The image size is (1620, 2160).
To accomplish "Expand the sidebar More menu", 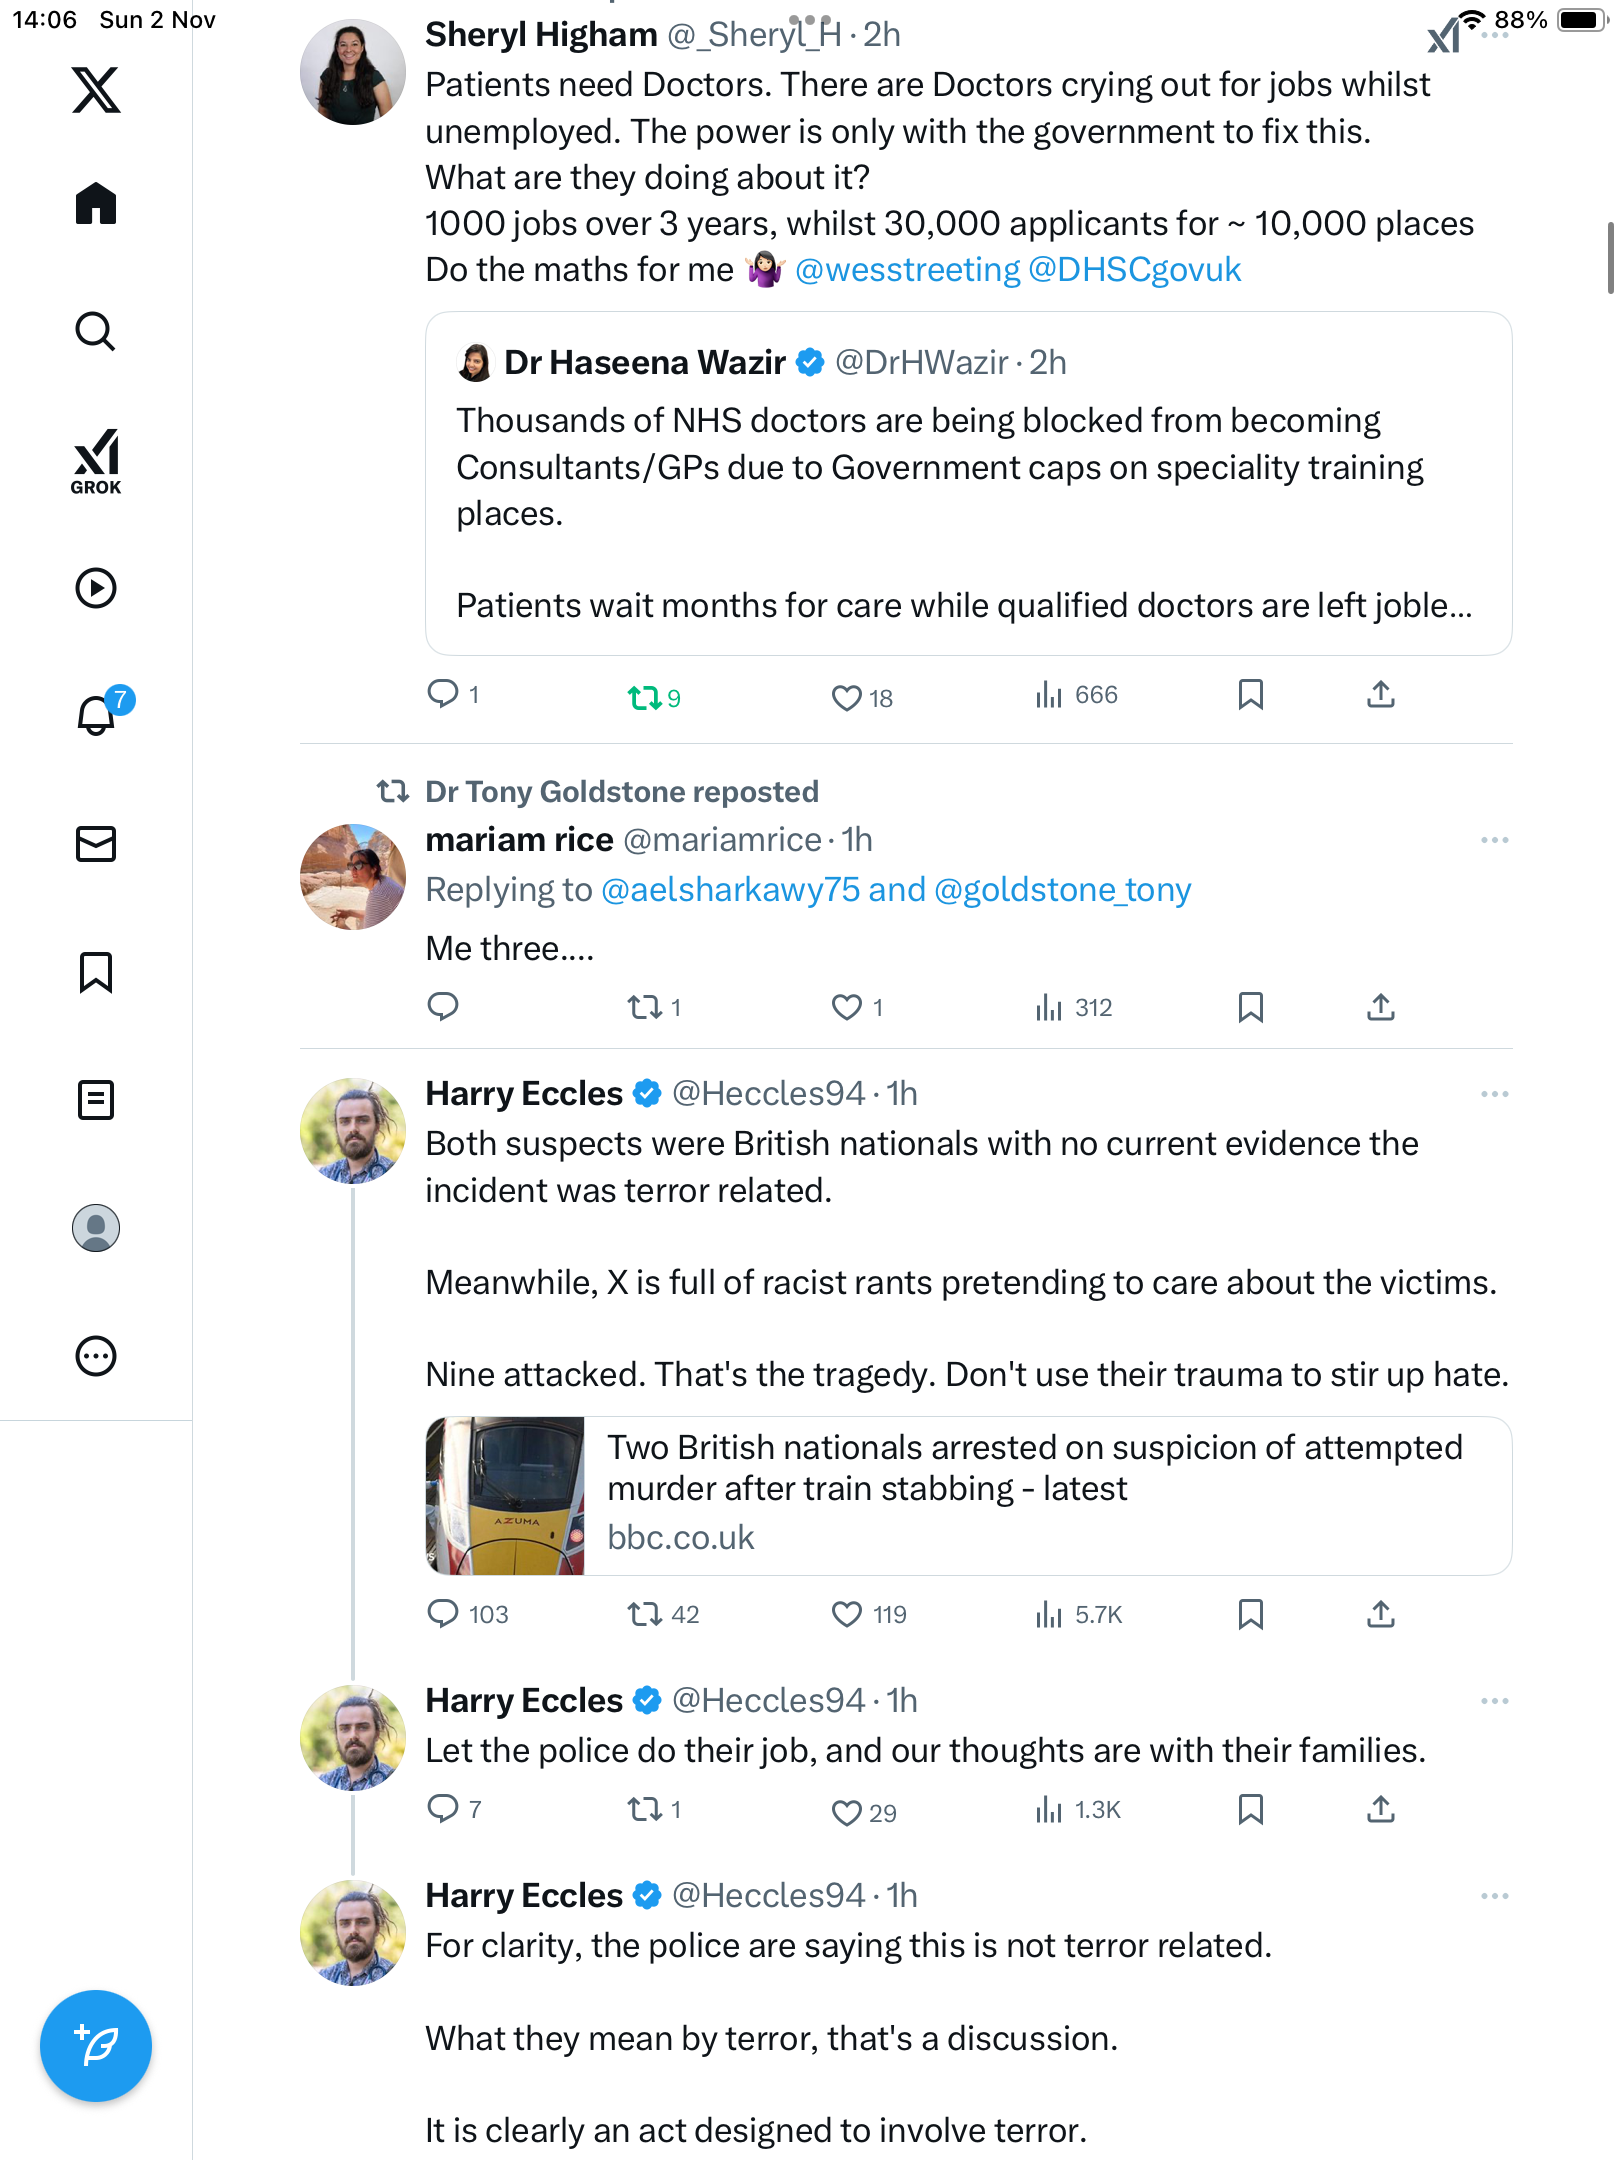I will click(x=96, y=1356).
